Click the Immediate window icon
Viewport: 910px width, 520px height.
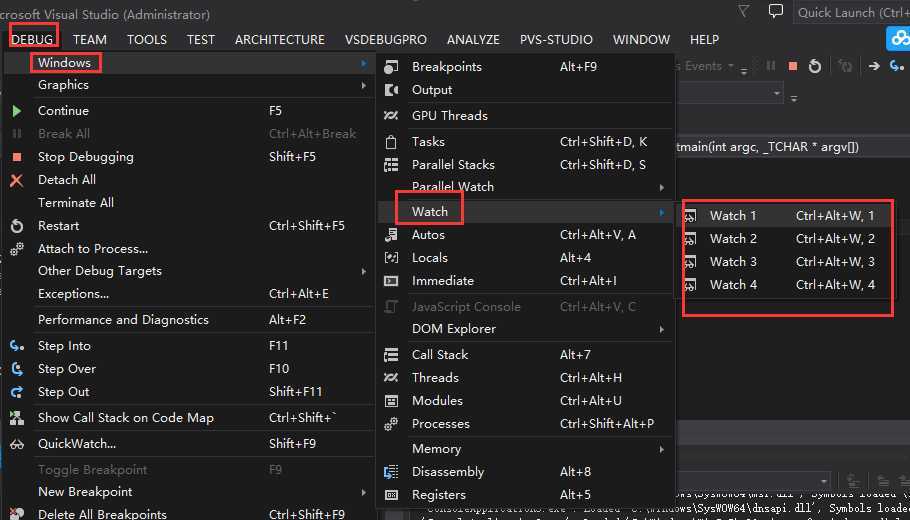point(391,281)
